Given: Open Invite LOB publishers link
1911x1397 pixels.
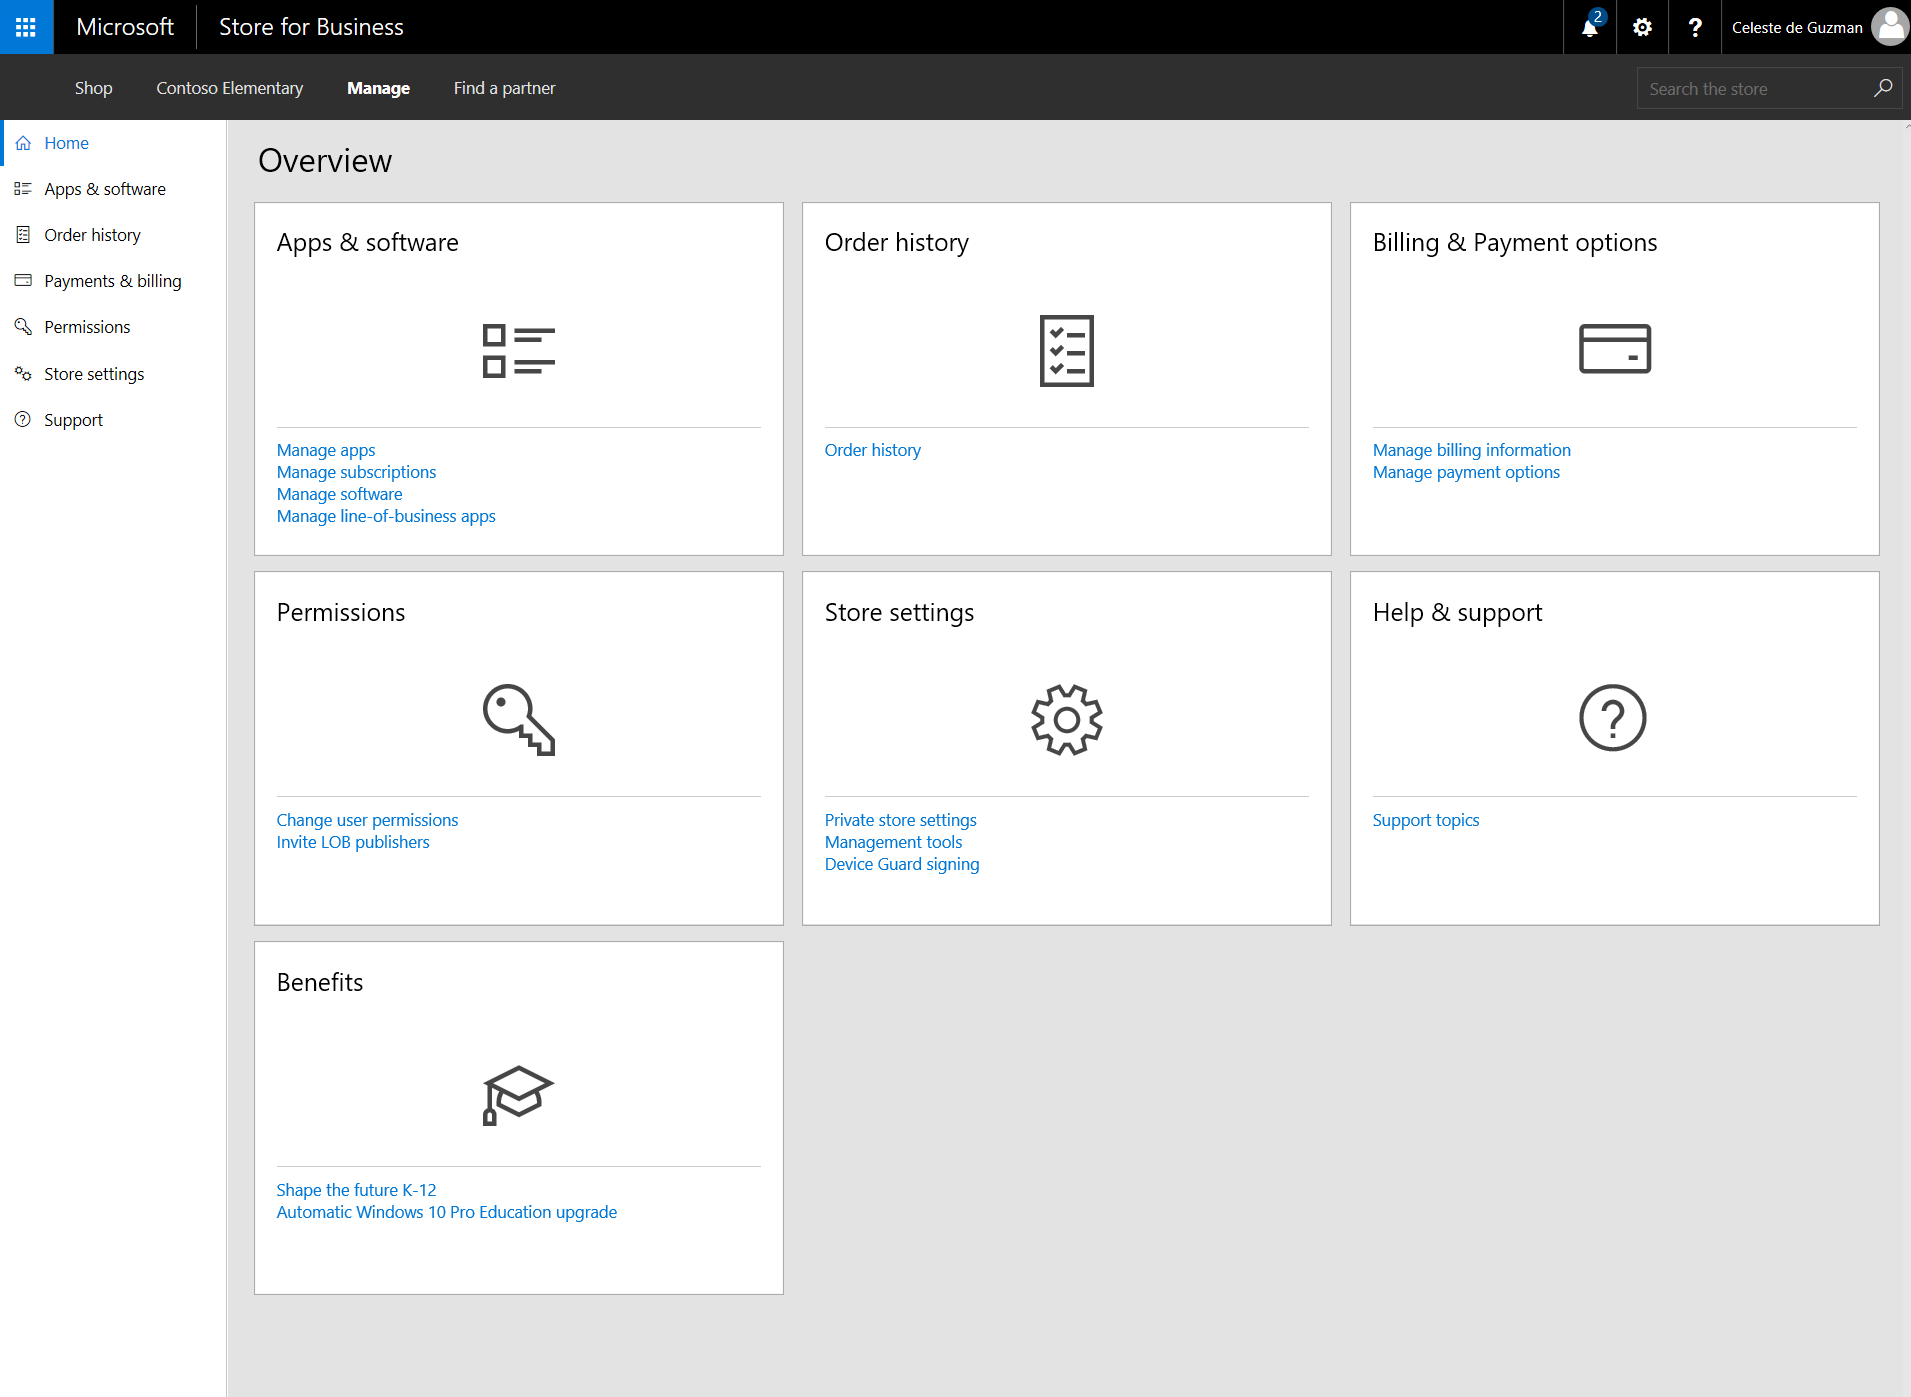Looking at the screenshot, I should (x=353, y=842).
